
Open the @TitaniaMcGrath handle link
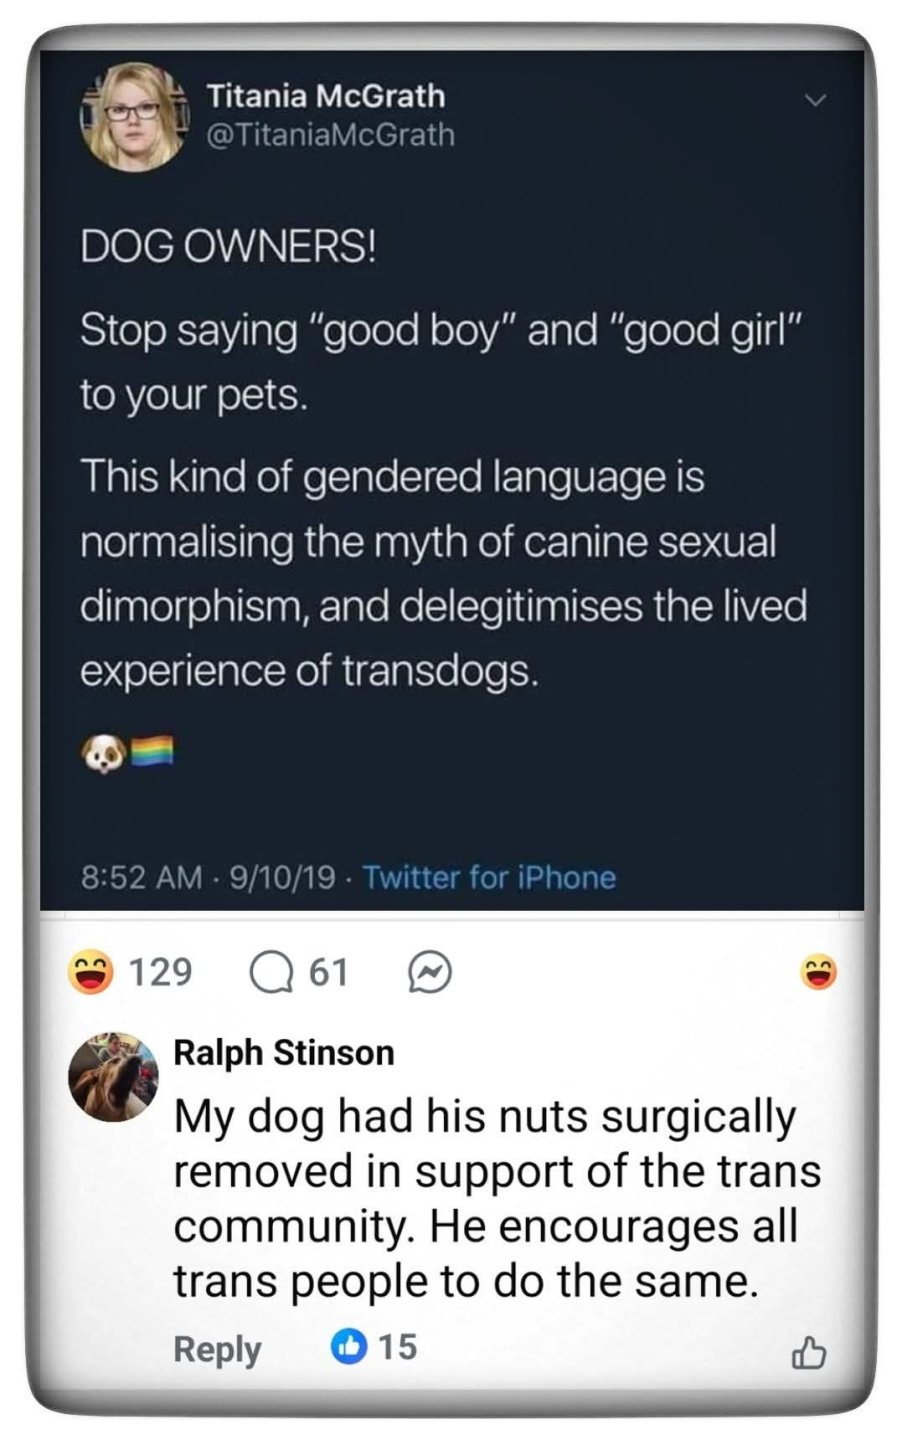coord(330,134)
